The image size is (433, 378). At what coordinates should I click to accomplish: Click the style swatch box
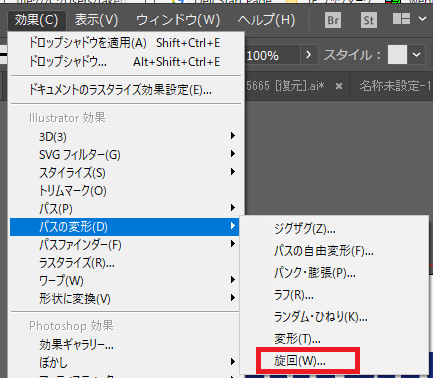point(397,54)
